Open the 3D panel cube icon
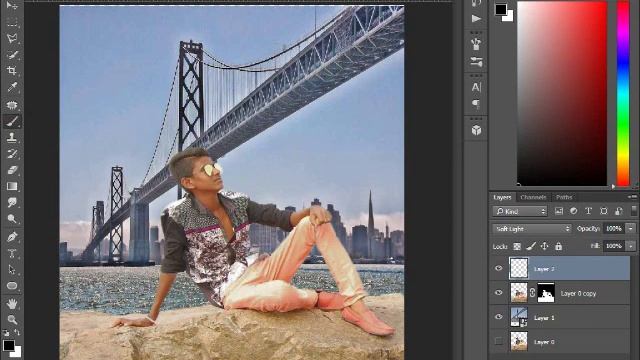Screen dimensions: 640x360 pos(476,130)
